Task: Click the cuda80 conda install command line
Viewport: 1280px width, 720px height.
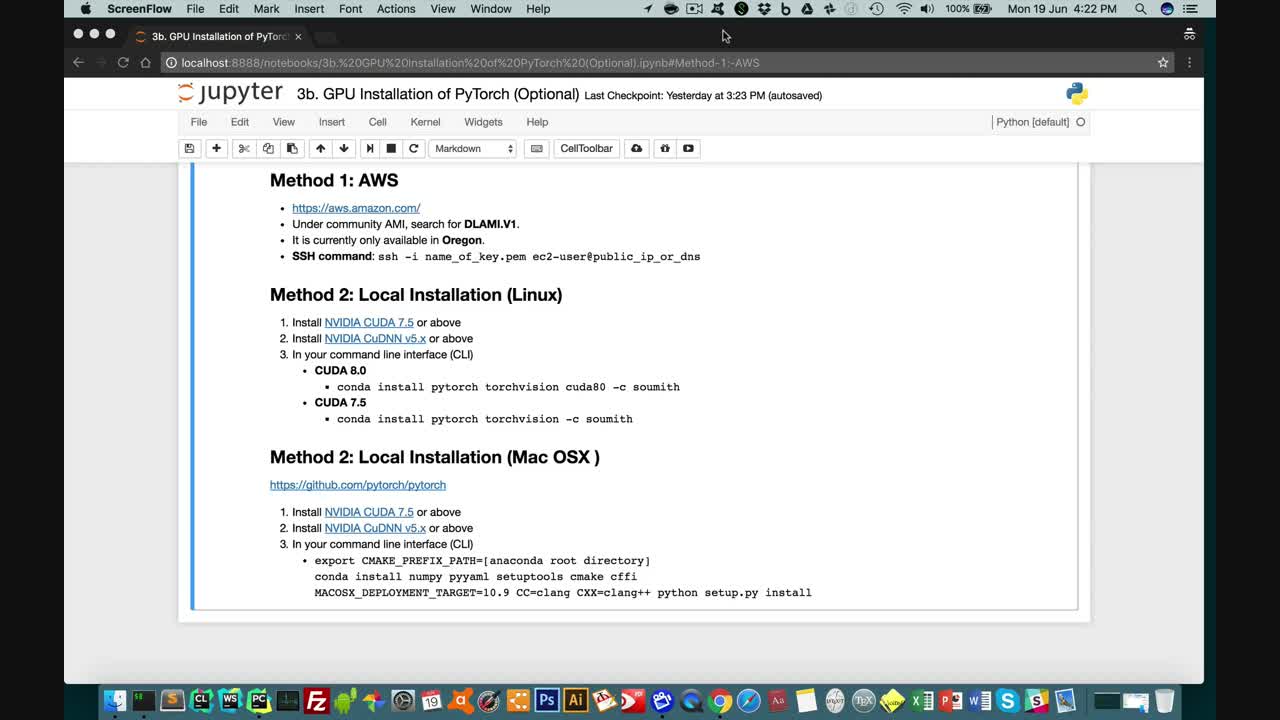Action: pos(508,387)
